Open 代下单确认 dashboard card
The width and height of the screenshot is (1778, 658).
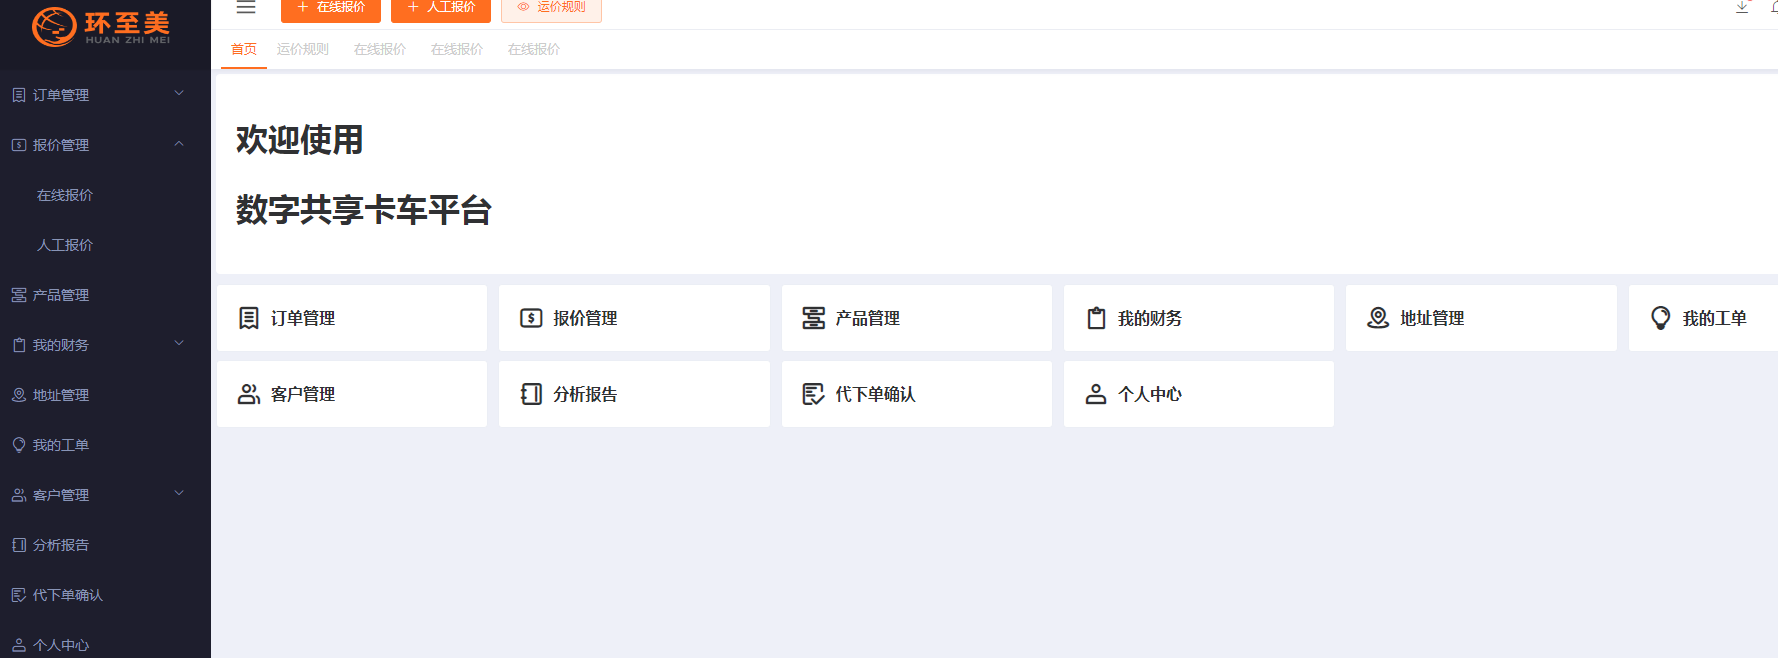[916, 394]
